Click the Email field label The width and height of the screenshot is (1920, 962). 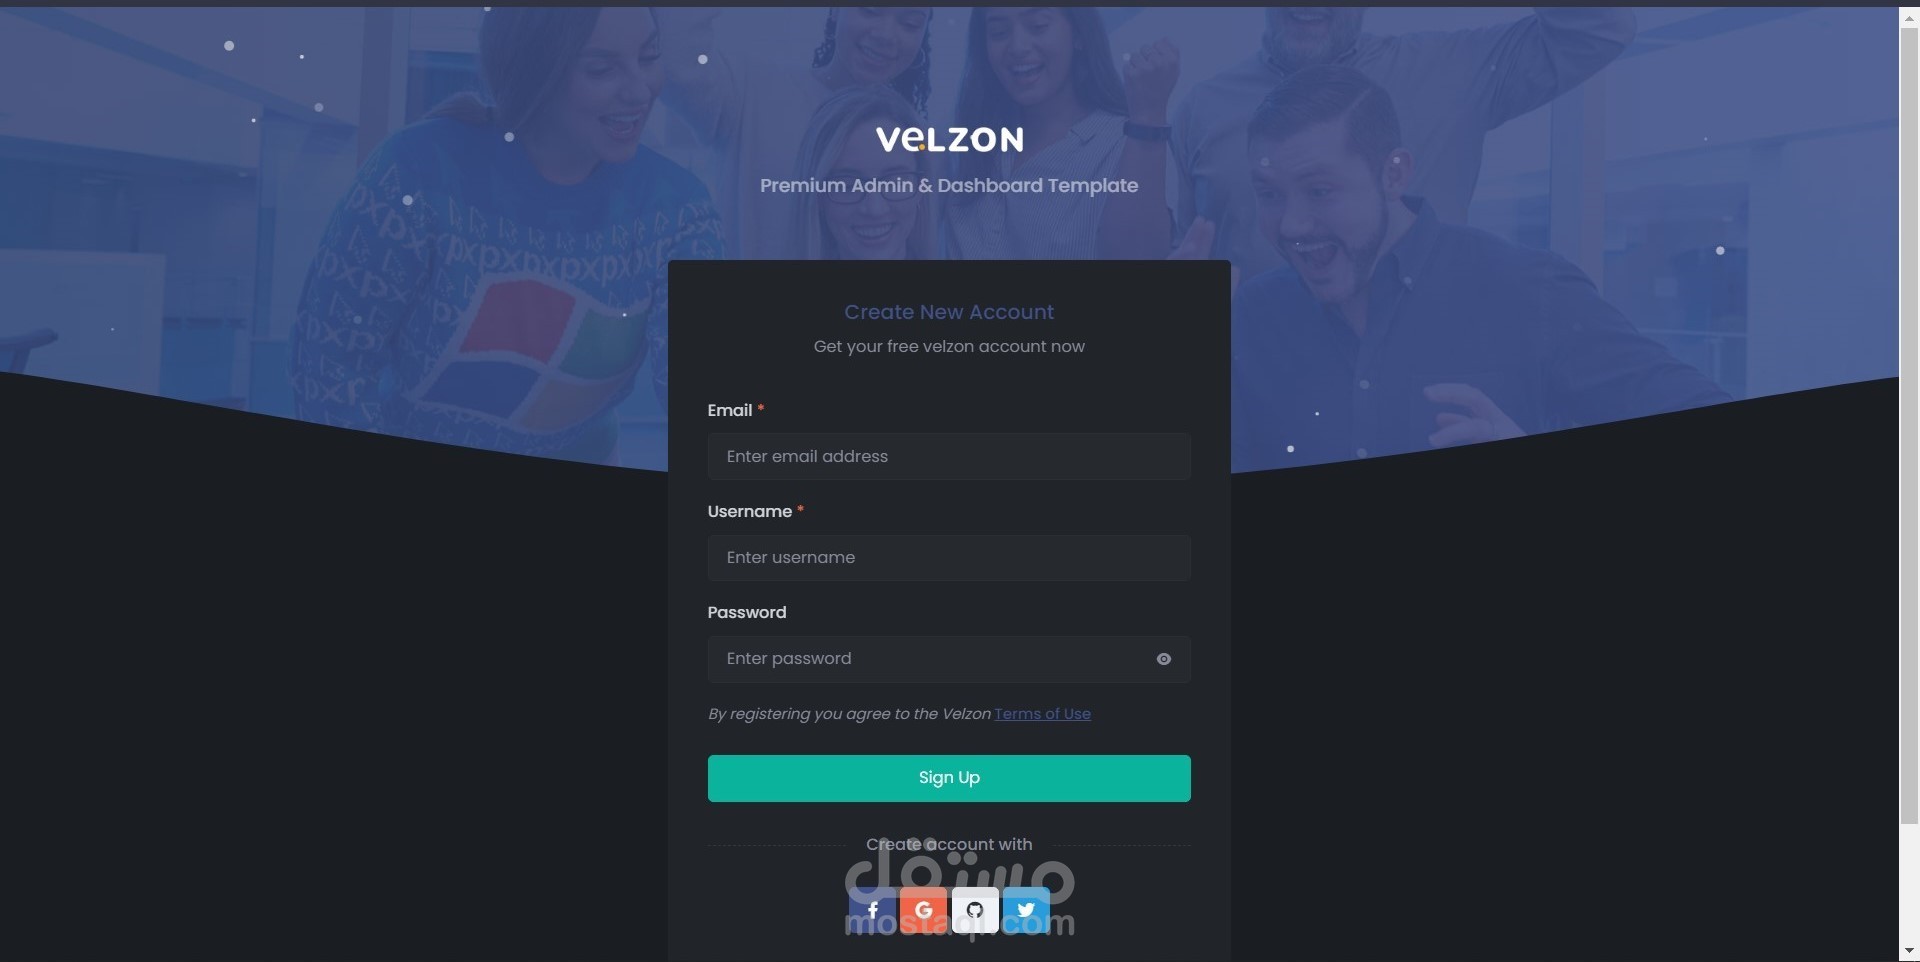[730, 410]
